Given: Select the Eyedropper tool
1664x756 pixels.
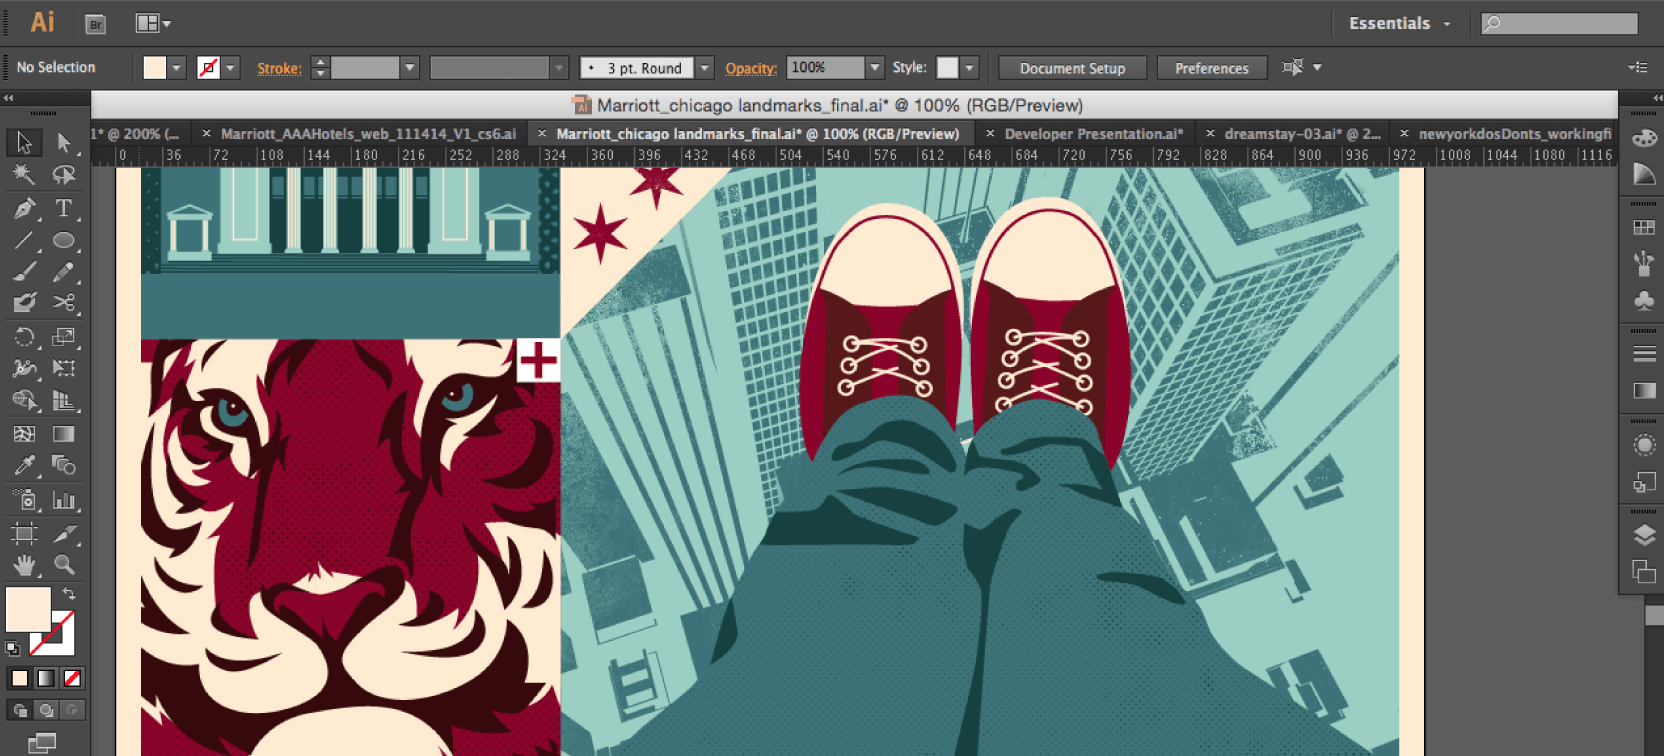Looking at the screenshot, I should (24, 465).
